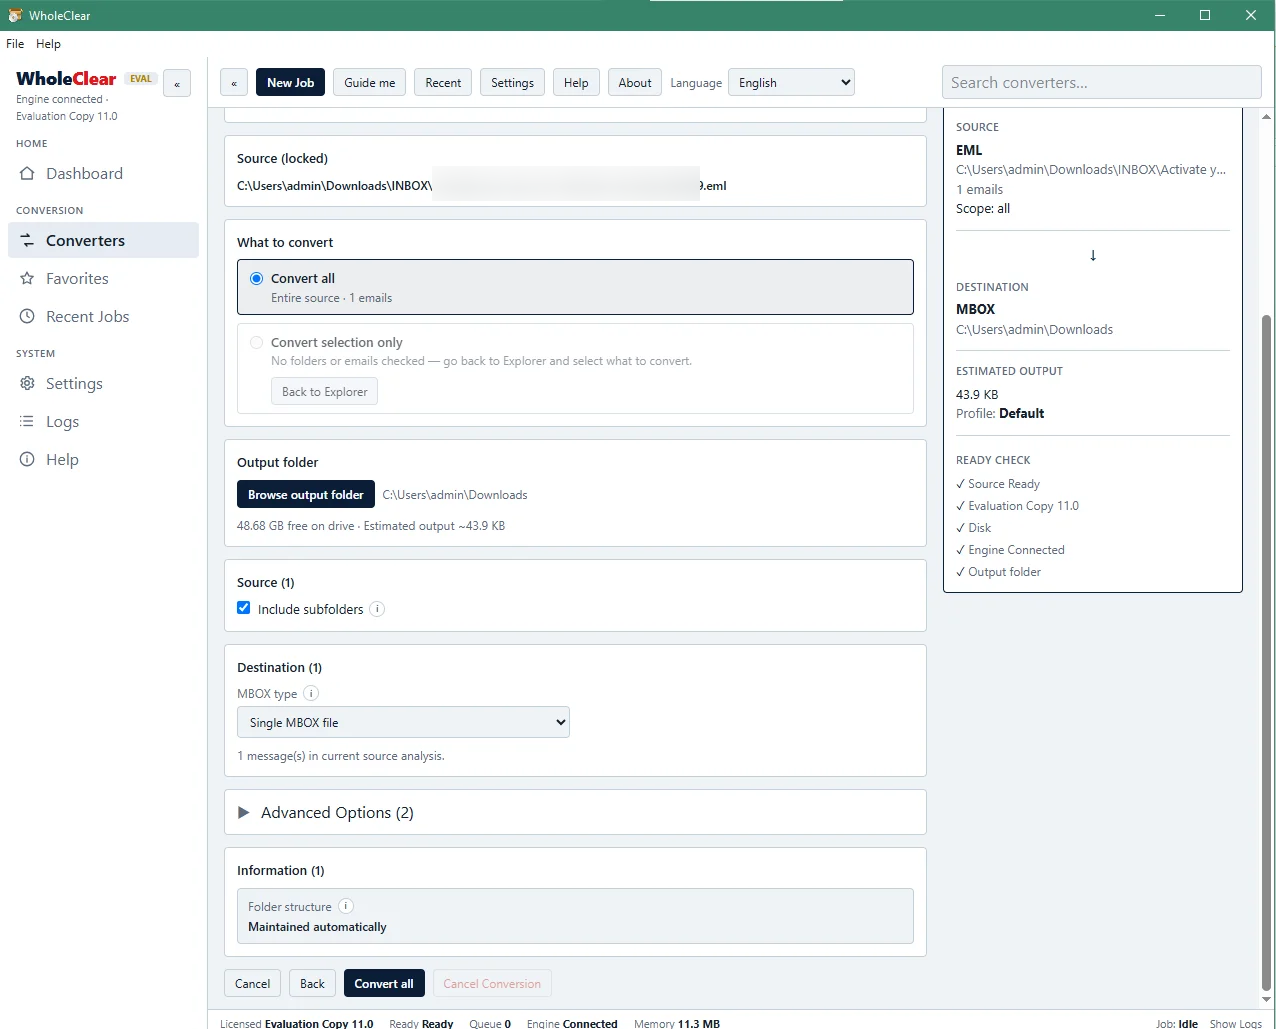
Task: Click the Search converters input field
Action: pos(1101,83)
